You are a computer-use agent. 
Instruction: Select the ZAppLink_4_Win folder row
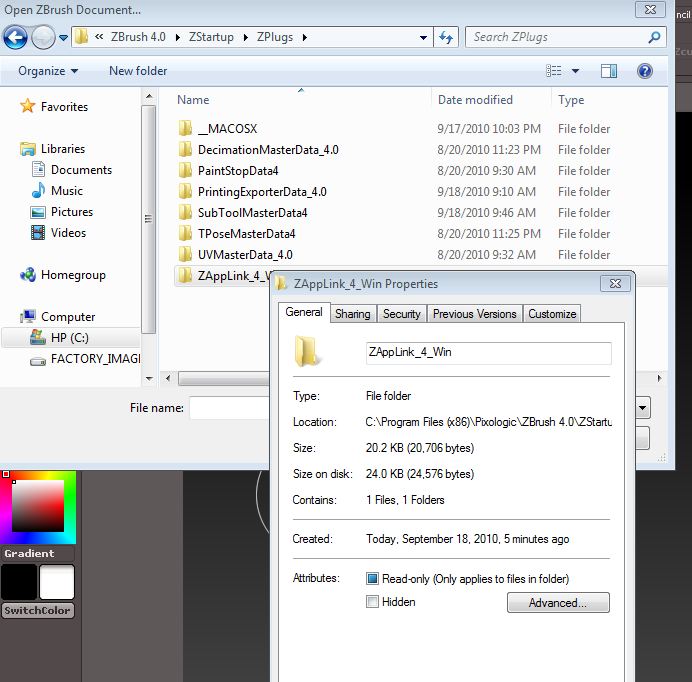223,276
